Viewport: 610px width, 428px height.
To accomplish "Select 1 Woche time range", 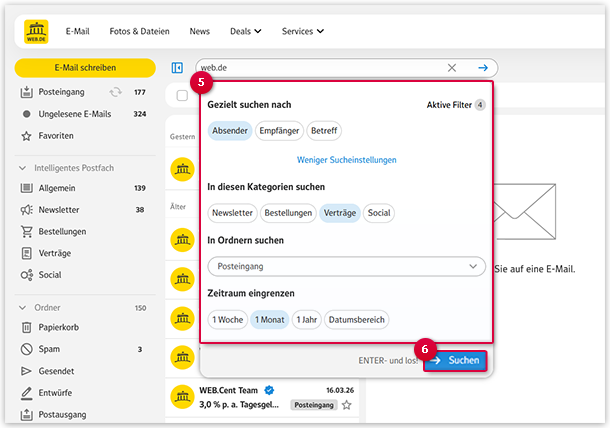I will 228,320.
